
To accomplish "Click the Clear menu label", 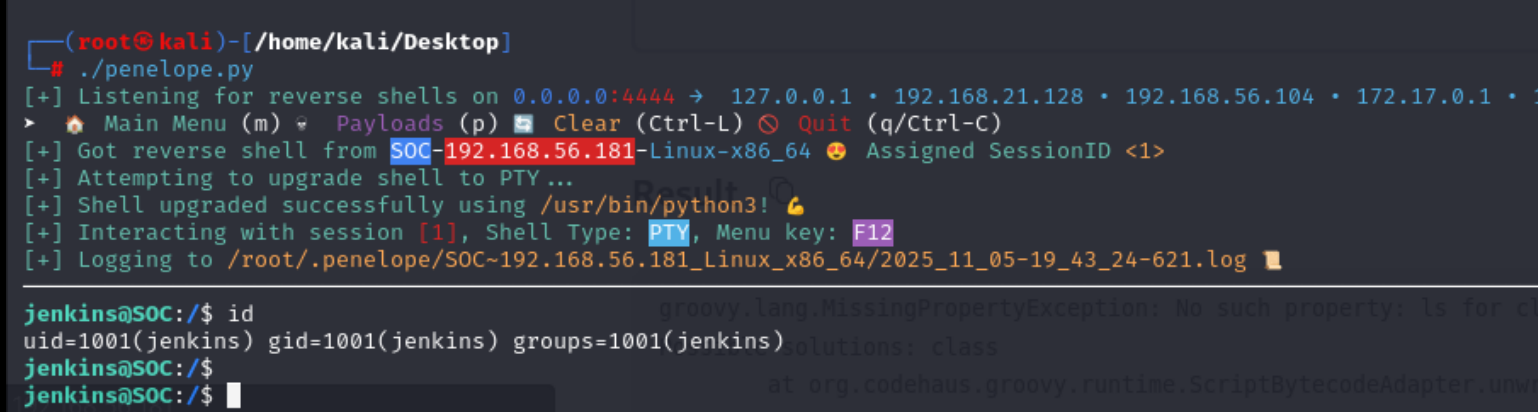I will tap(585, 124).
